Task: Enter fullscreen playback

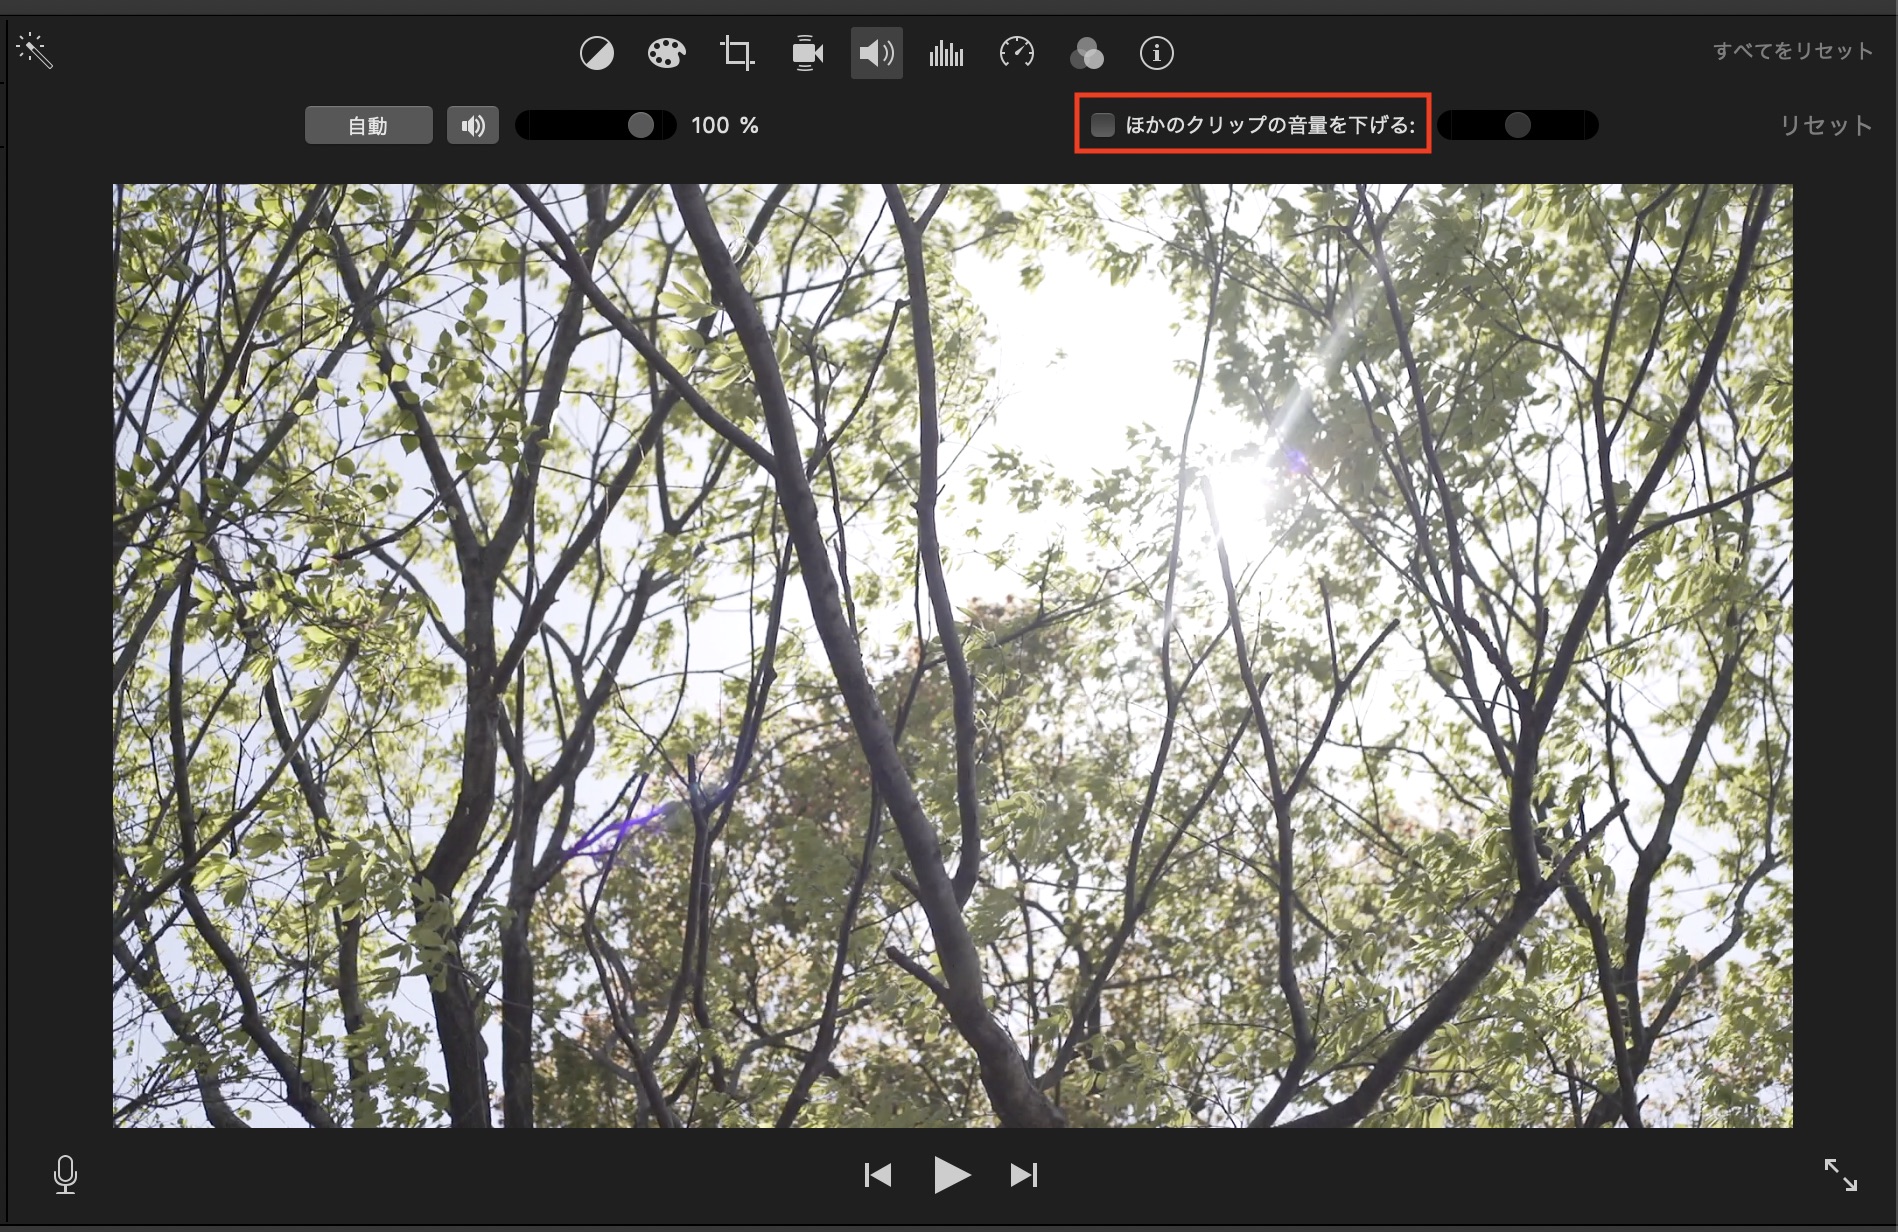Action: point(1841,1175)
